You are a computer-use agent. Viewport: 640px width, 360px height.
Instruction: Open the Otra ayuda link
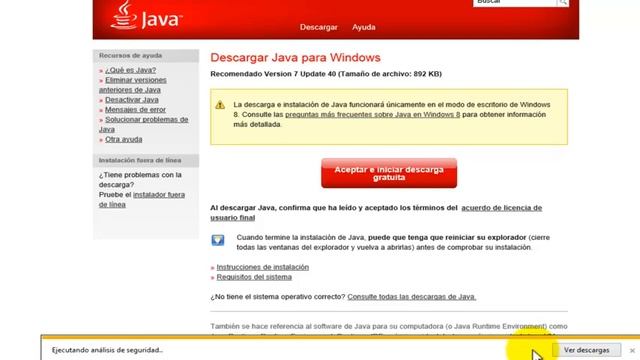[124, 140]
